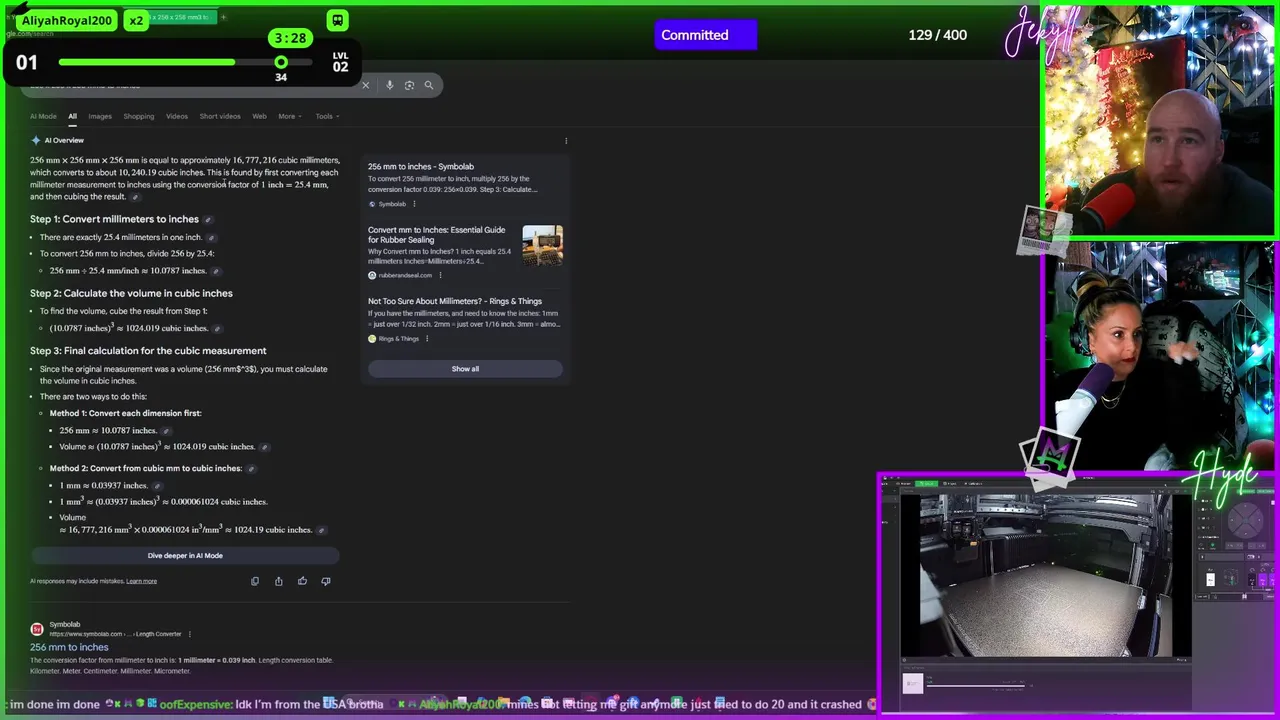Image resolution: width=1280 pixels, height=720 pixels.
Task: Switch to AI Mode tab
Action: [43, 116]
